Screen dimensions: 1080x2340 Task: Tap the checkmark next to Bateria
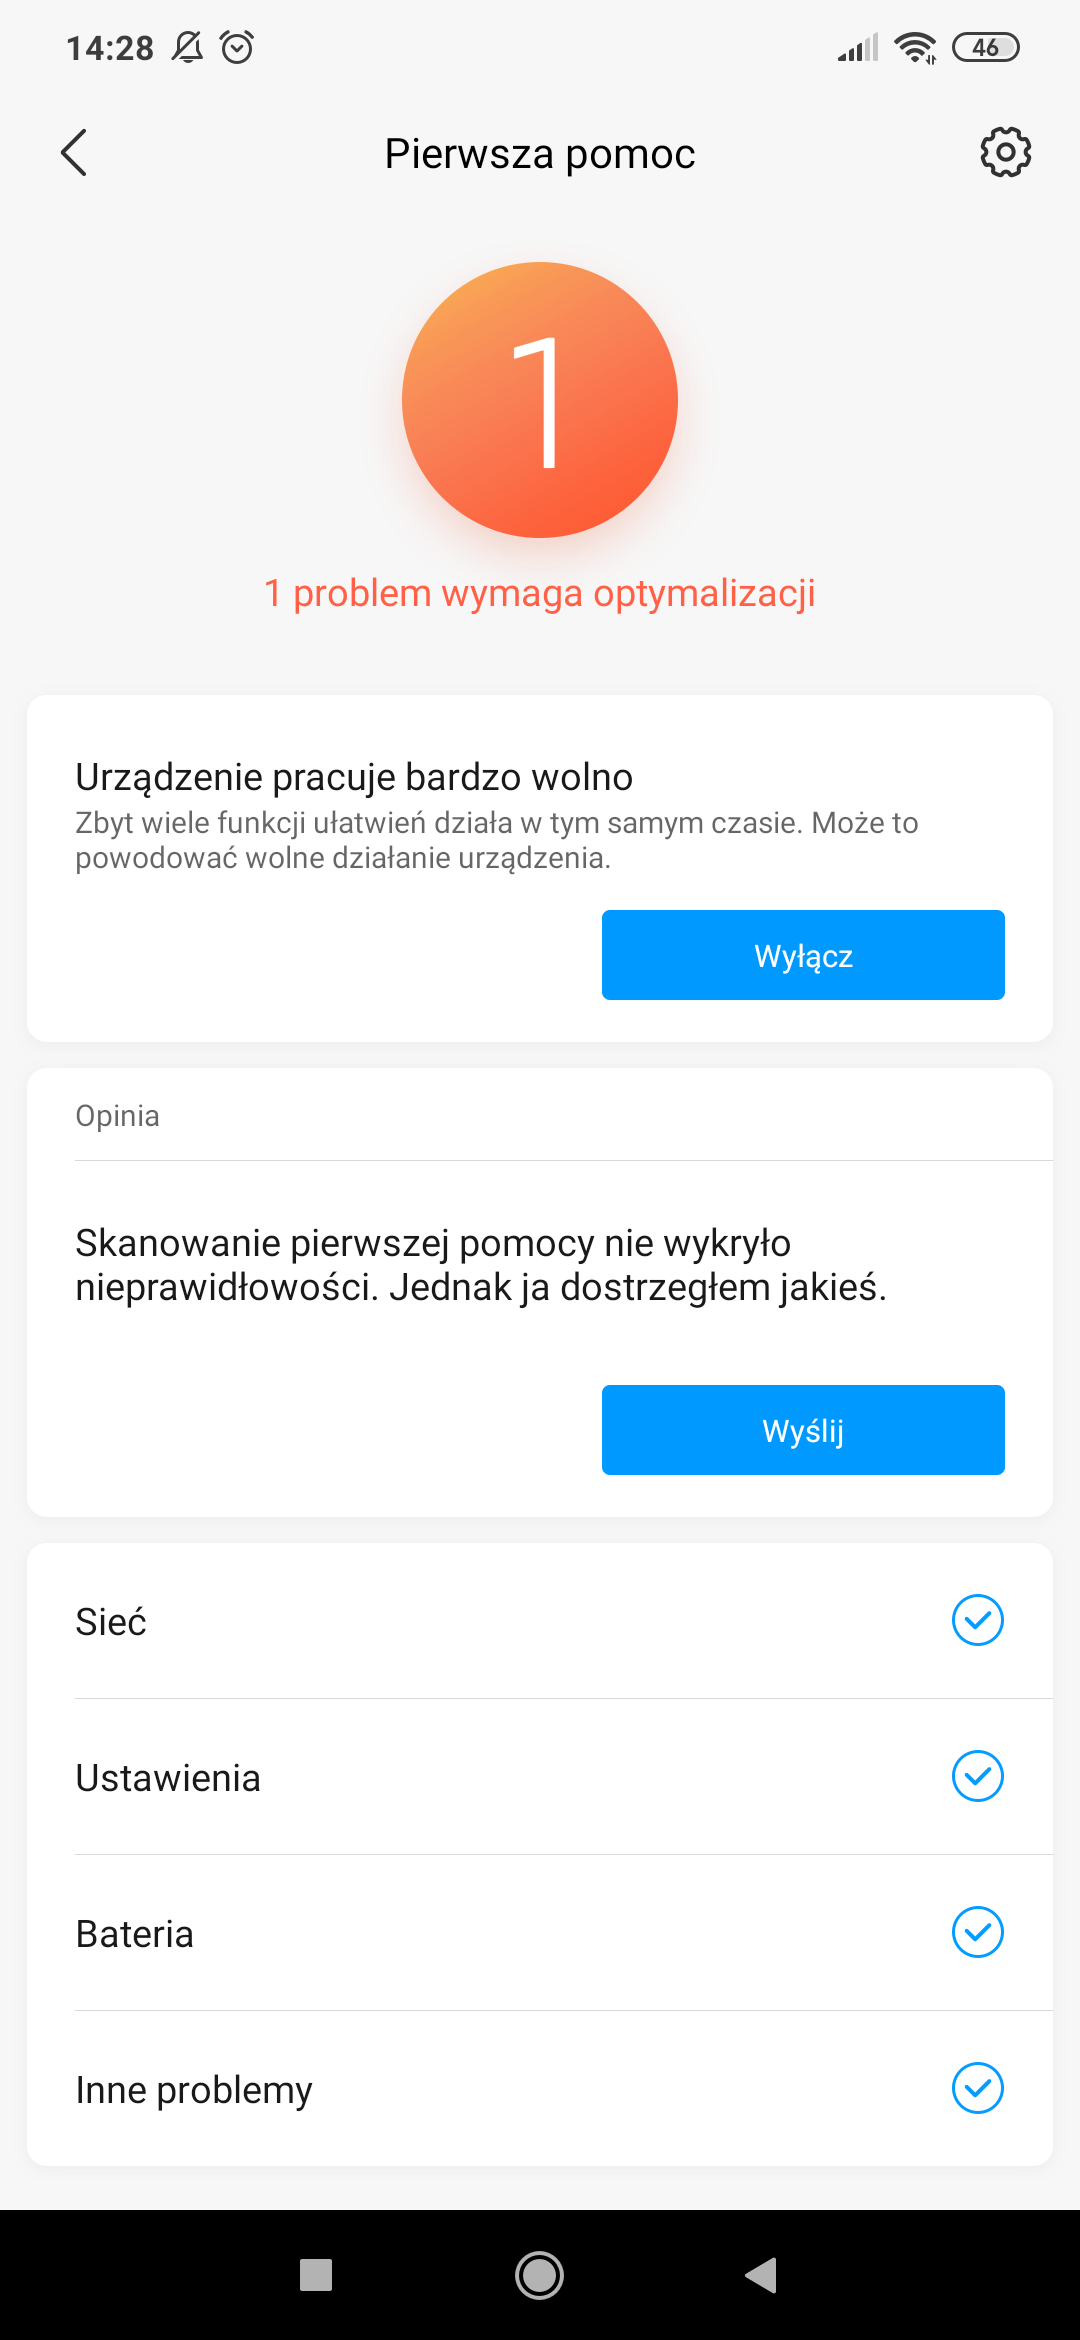click(977, 1932)
